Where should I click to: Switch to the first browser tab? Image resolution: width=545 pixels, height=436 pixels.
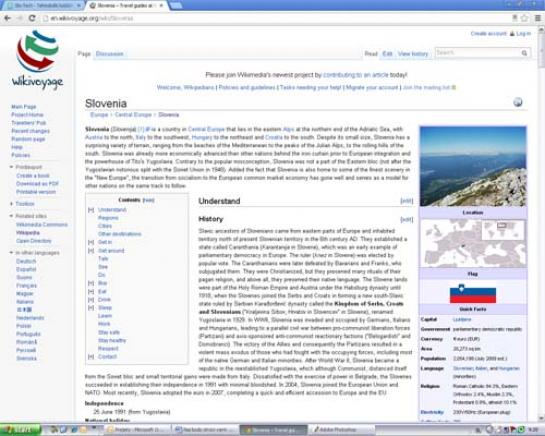(x=42, y=6)
